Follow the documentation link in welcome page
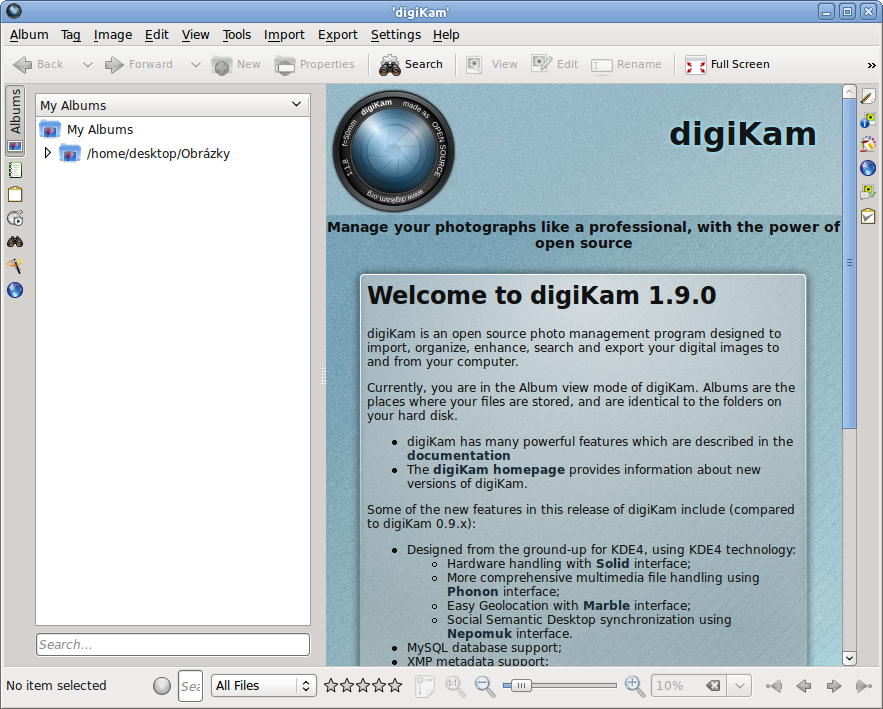883x709 pixels. pos(458,455)
